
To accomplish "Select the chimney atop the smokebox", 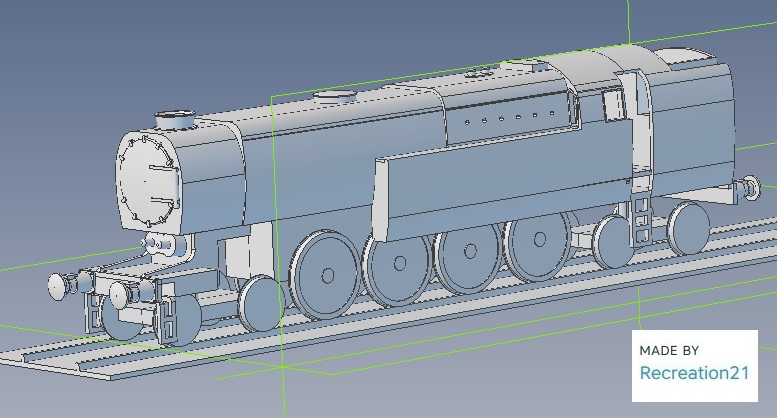I will (x=177, y=119).
